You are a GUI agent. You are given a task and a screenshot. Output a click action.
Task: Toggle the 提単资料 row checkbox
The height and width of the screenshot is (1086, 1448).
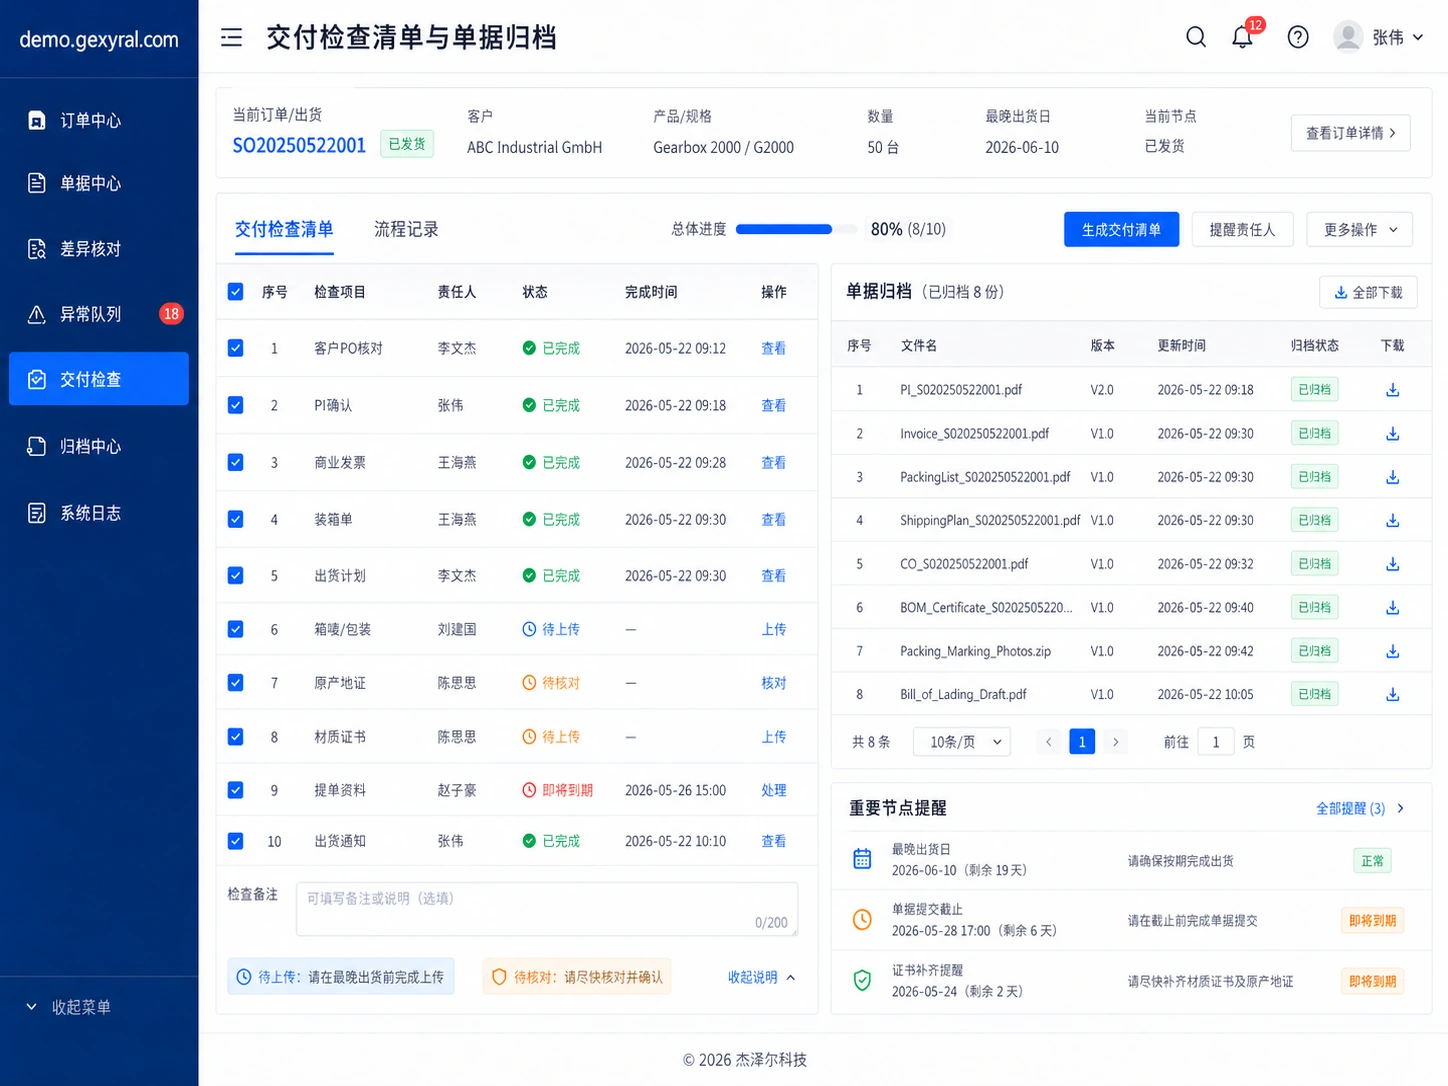236,790
